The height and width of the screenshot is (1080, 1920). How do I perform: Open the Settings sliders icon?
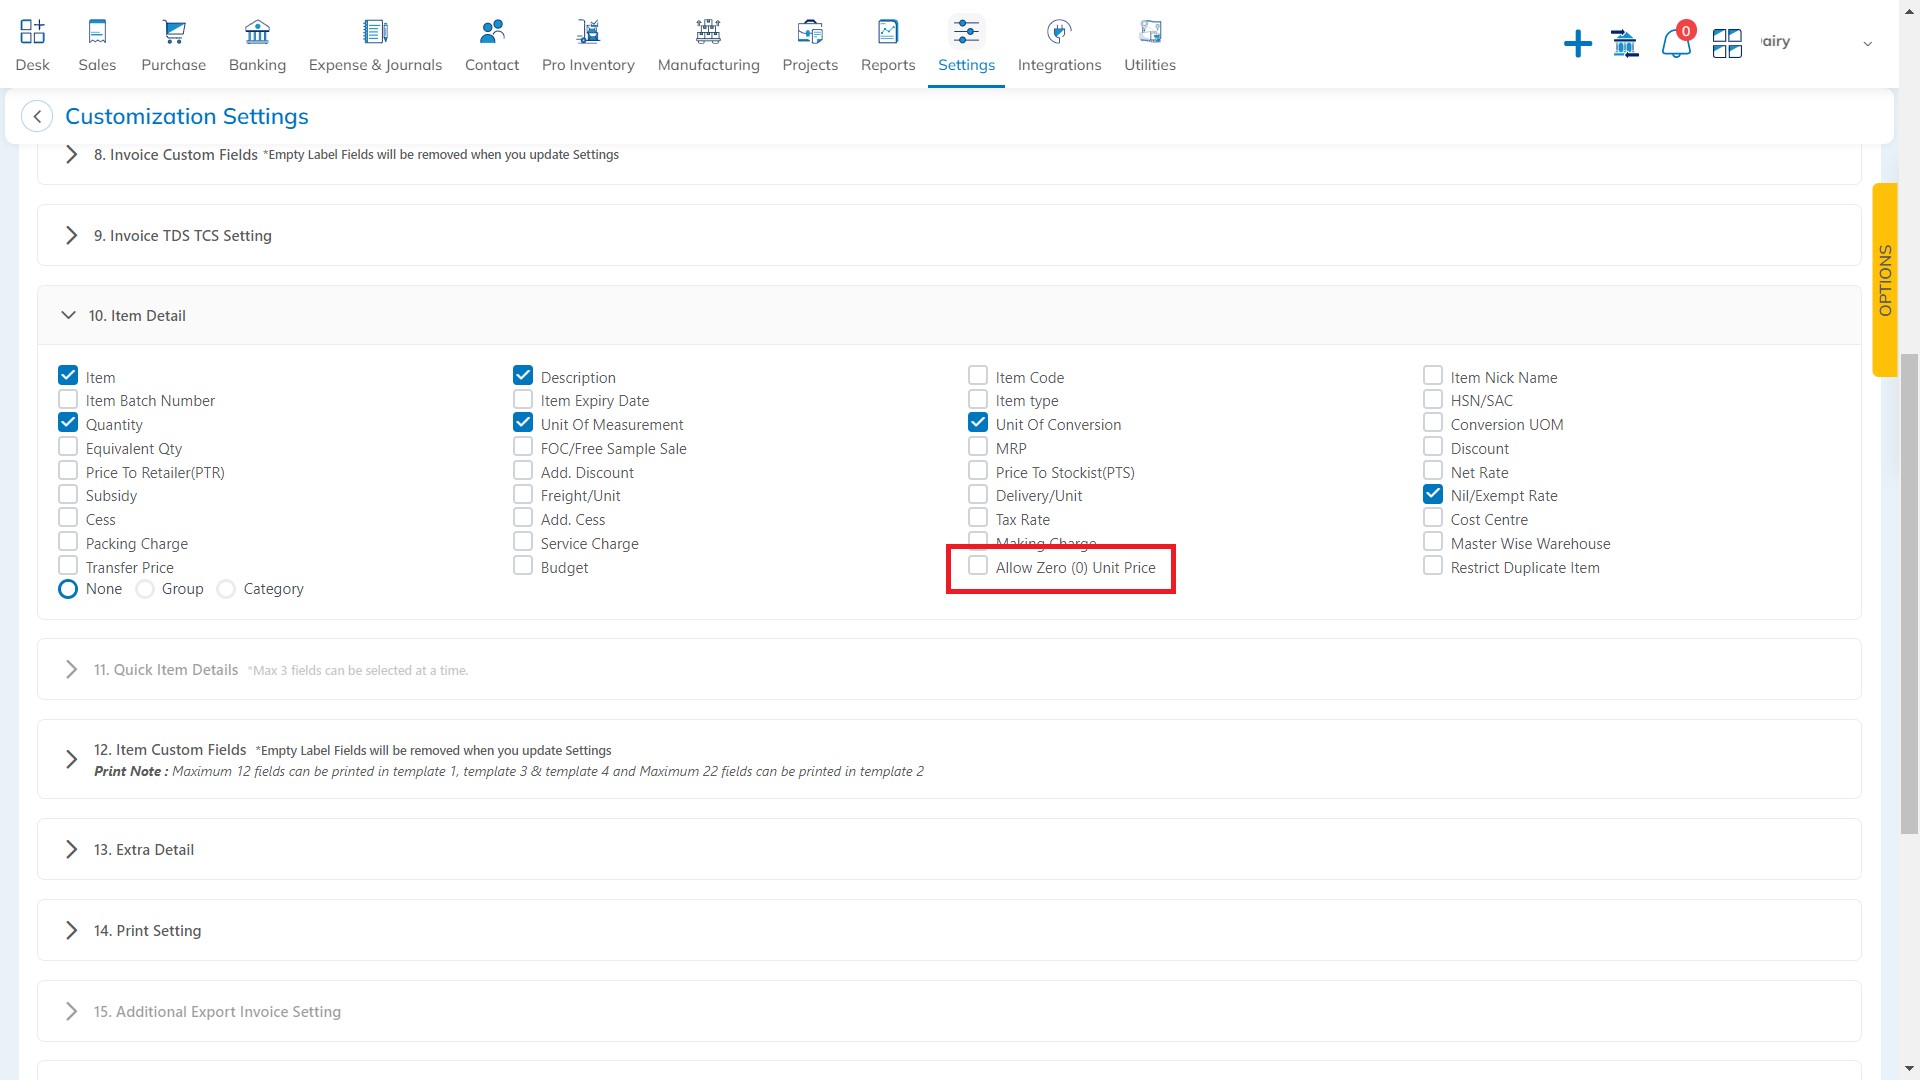point(966,32)
